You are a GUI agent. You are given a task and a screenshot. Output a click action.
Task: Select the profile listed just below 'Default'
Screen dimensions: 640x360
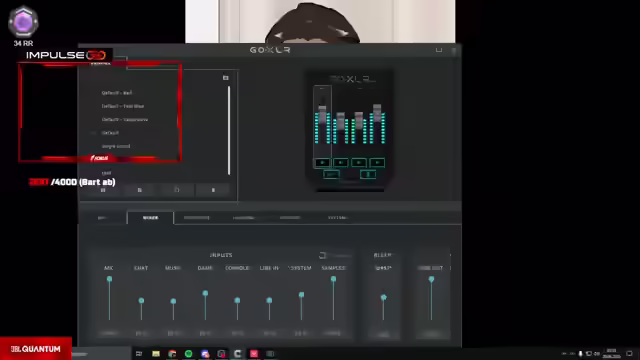pos(116,146)
